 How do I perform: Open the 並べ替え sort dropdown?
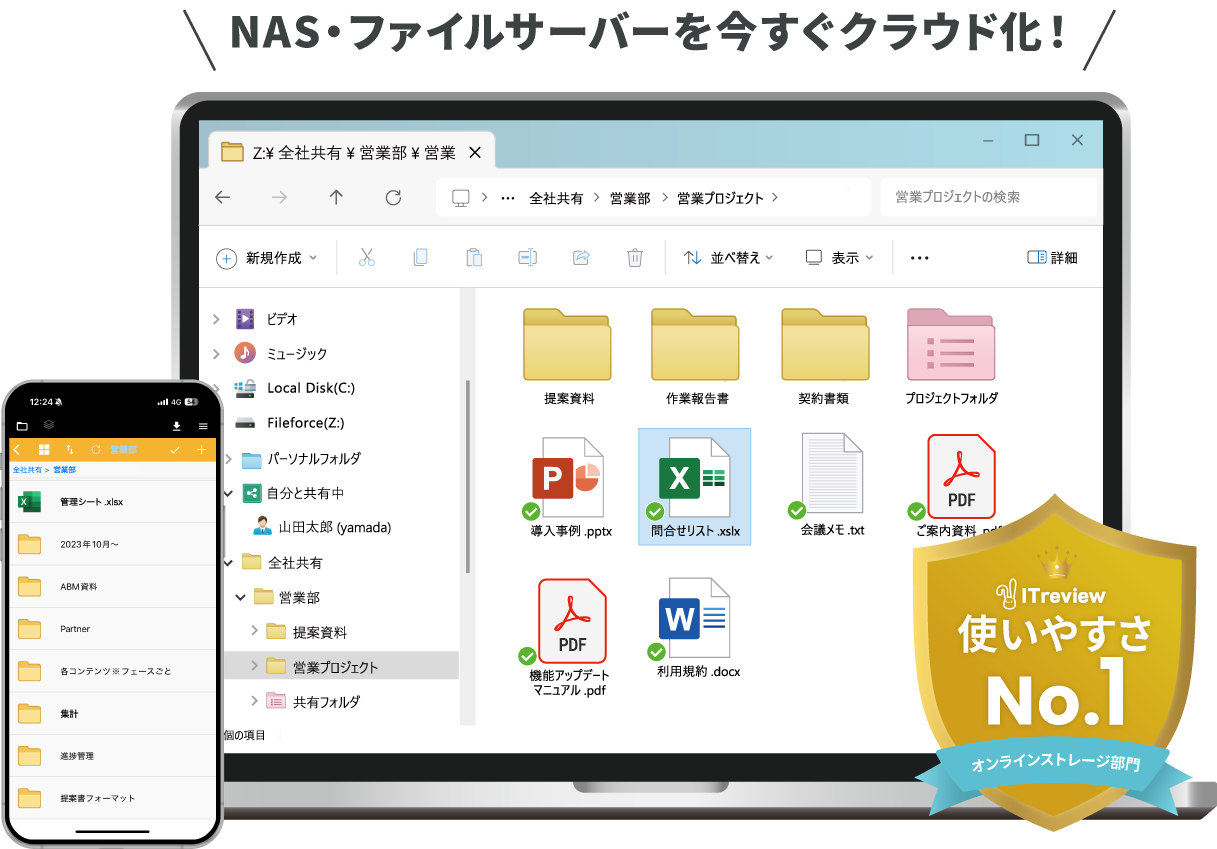pos(729,258)
